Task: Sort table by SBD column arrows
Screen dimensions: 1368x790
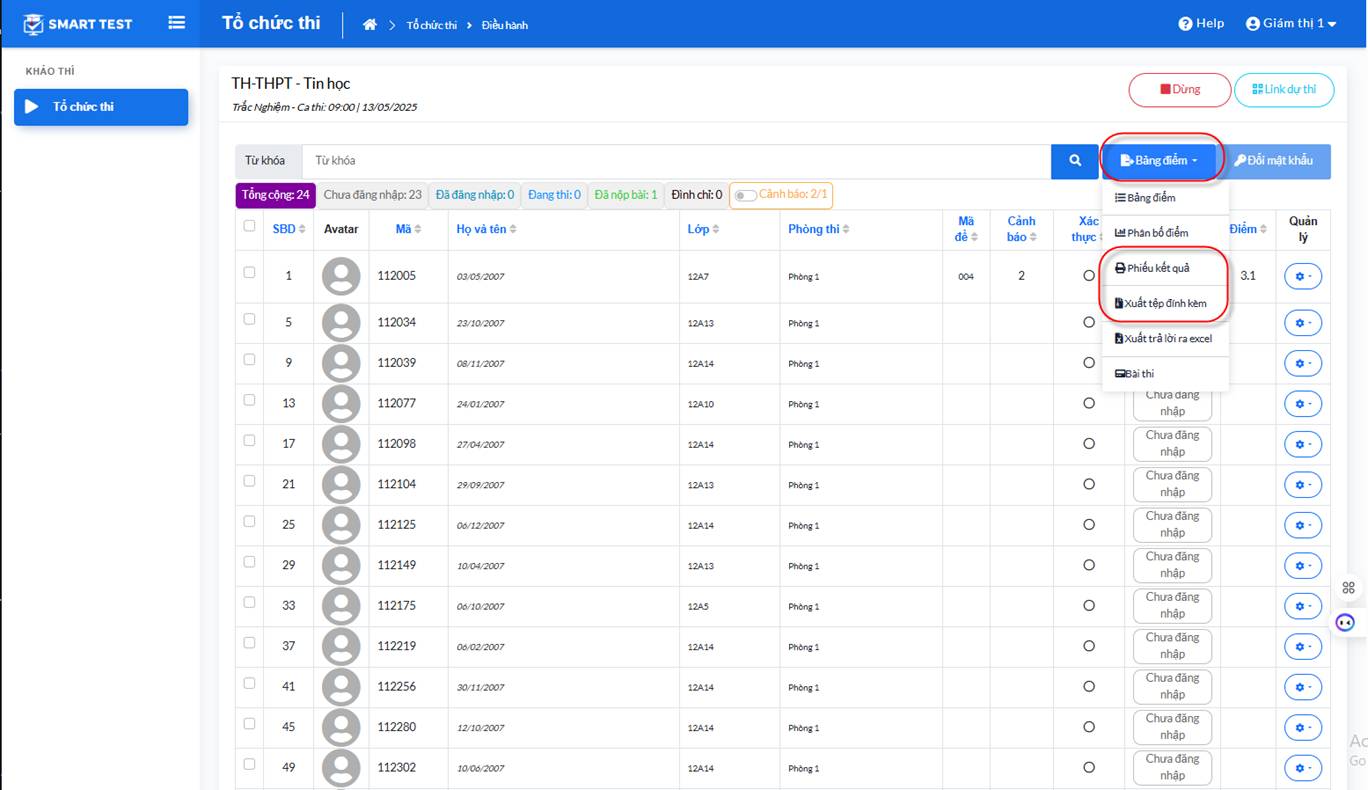Action: (x=302, y=230)
